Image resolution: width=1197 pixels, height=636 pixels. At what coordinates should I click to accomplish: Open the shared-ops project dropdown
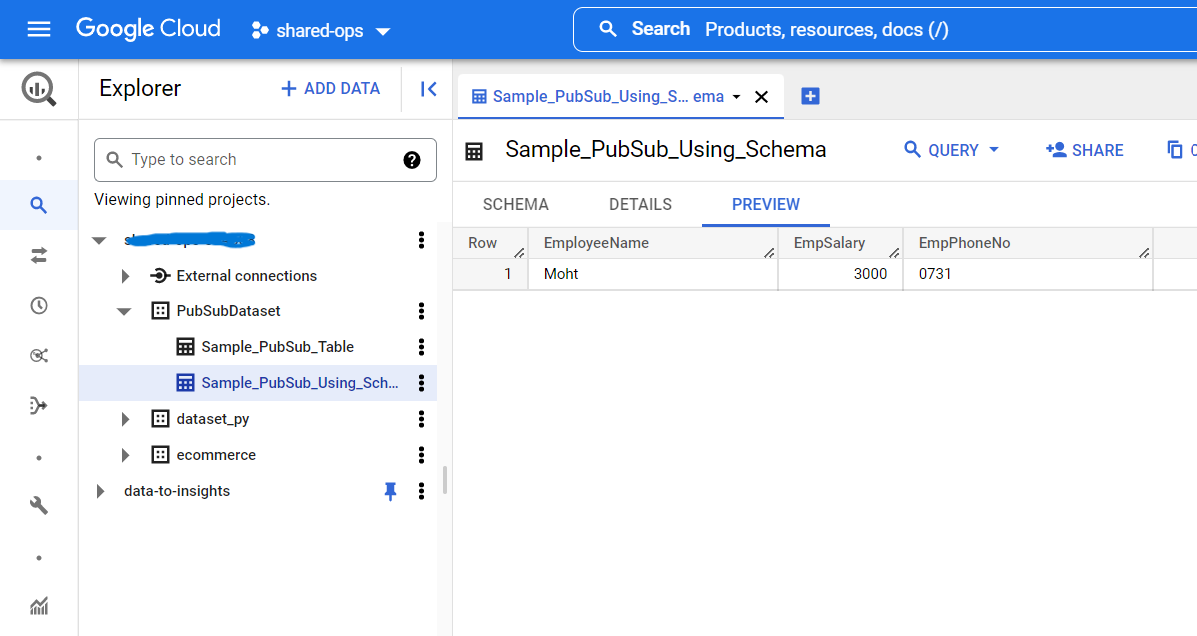click(321, 30)
